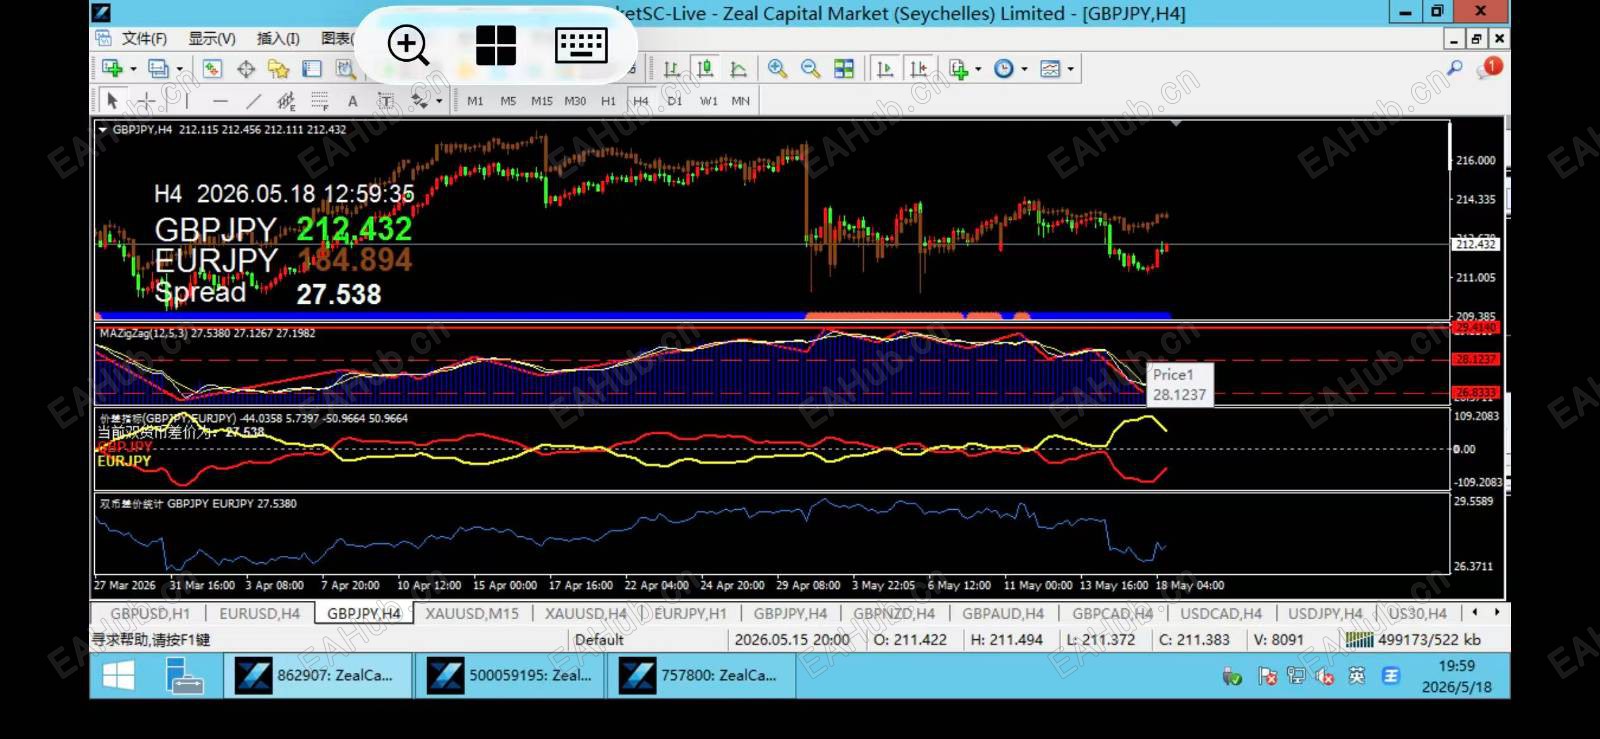Image resolution: width=1600 pixels, height=739 pixels.
Task: Toggle chart auto scroll
Action: click(x=885, y=68)
